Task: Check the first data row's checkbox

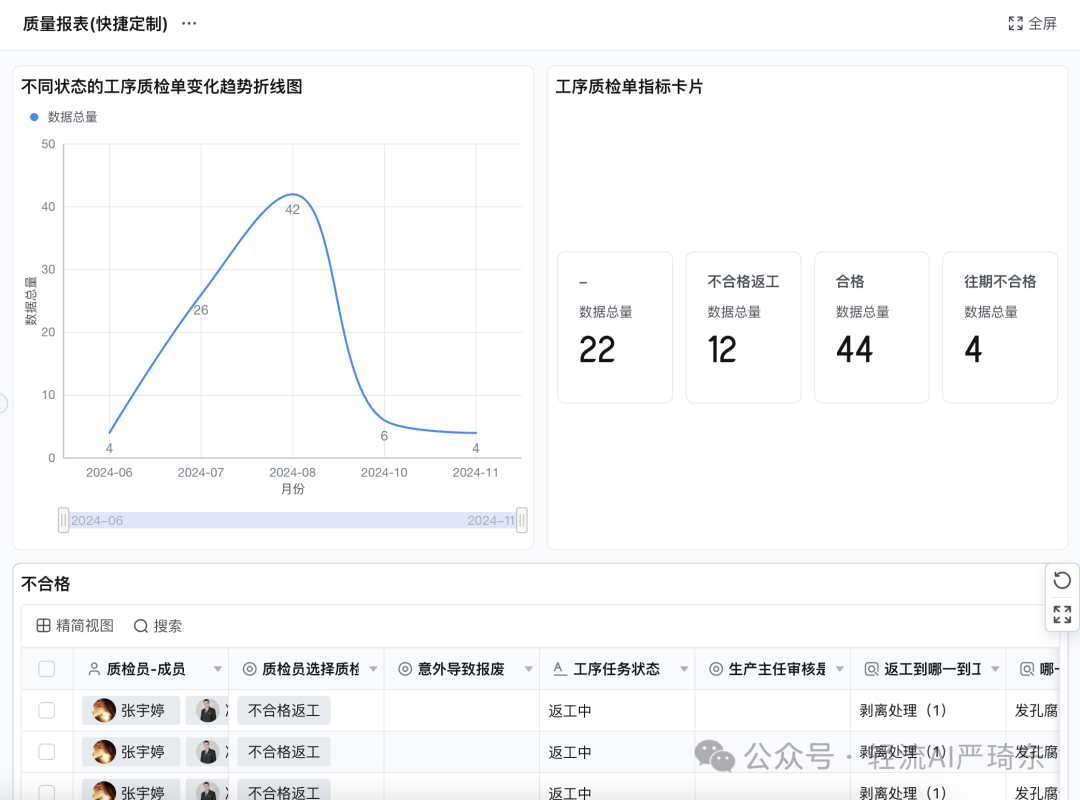Action: (46, 710)
